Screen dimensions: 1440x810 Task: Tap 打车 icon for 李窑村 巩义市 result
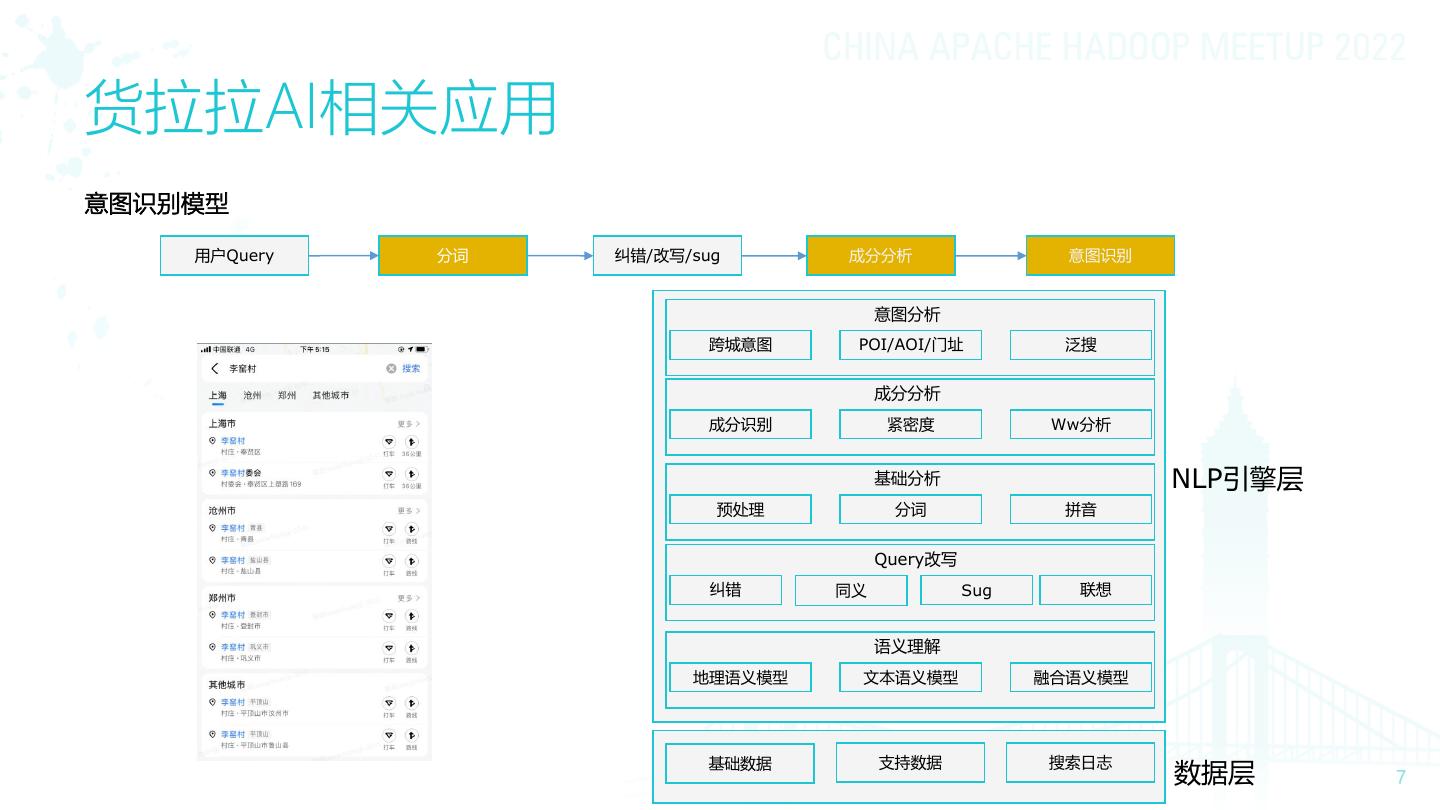click(x=389, y=648)
